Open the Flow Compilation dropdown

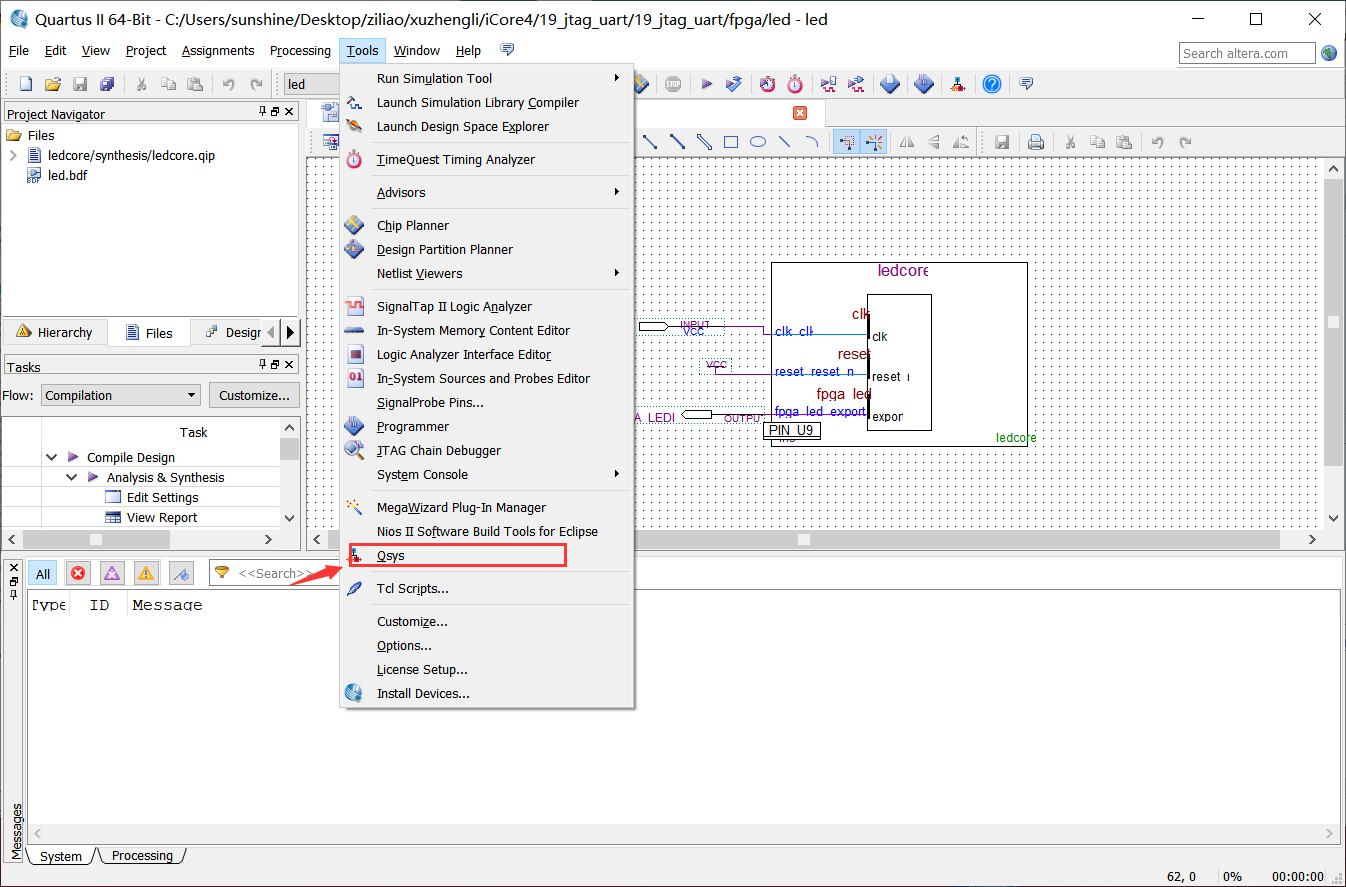tap(121, 396)
